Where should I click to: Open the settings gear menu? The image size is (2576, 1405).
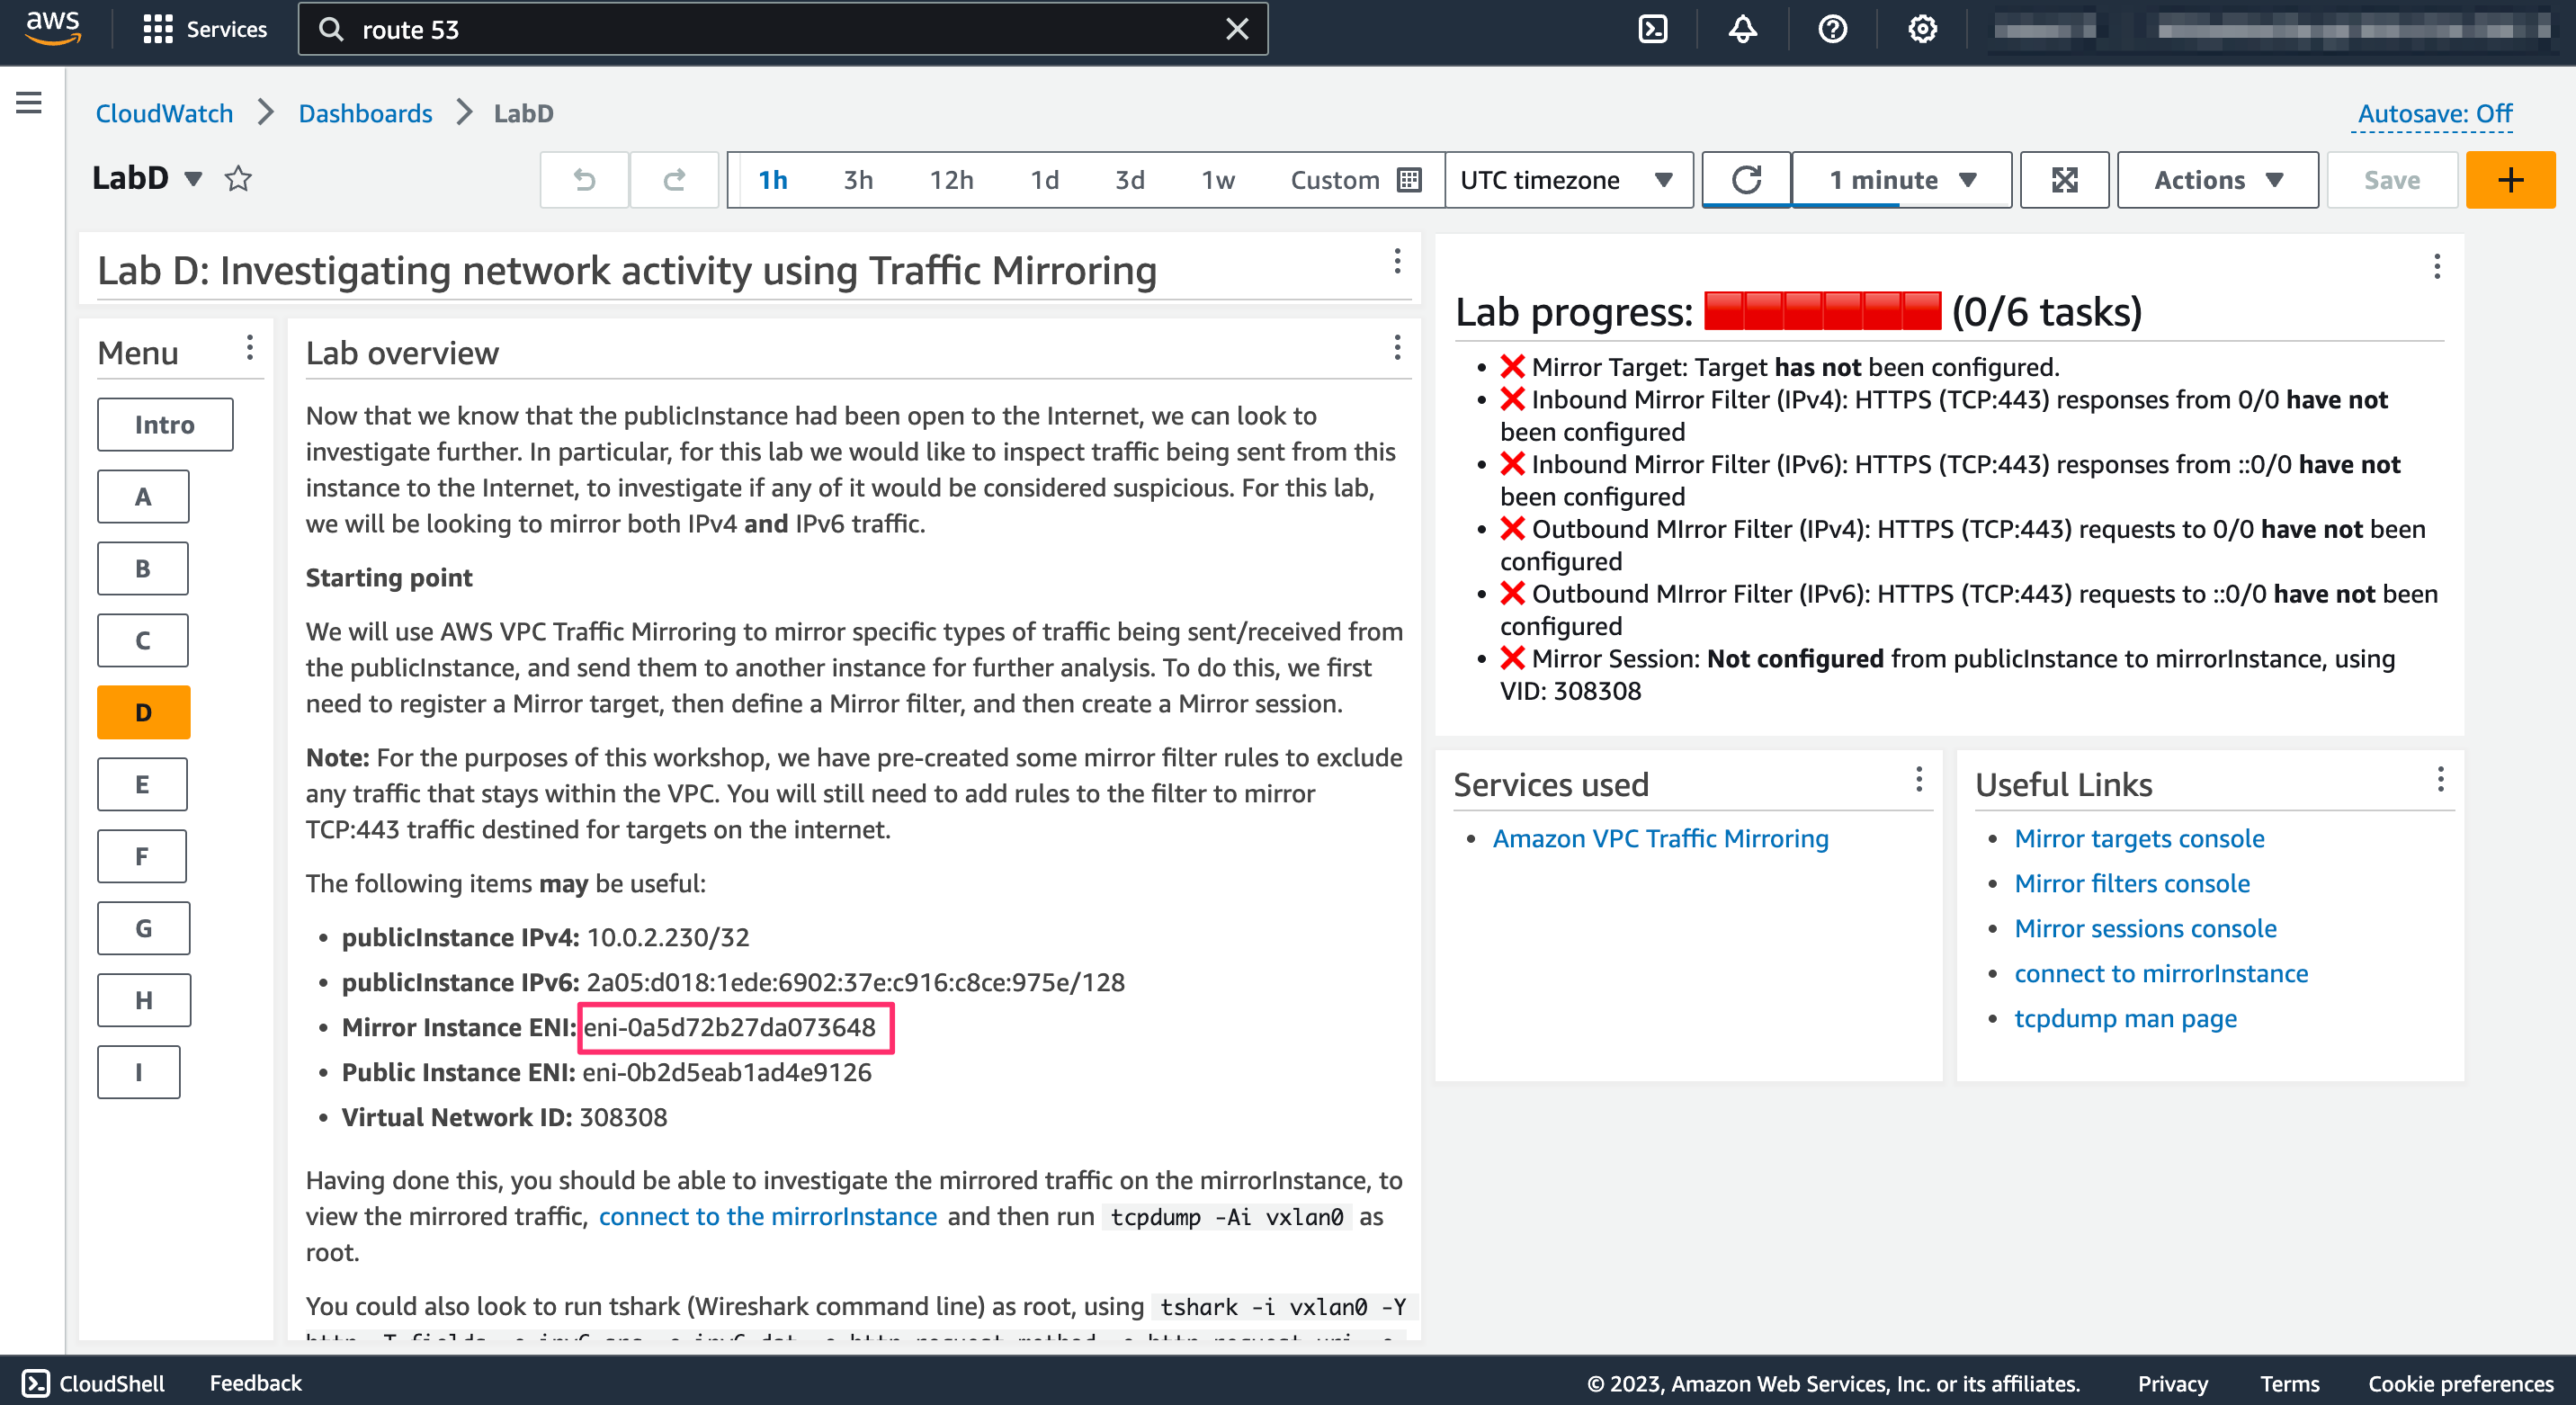(1922, 29)
